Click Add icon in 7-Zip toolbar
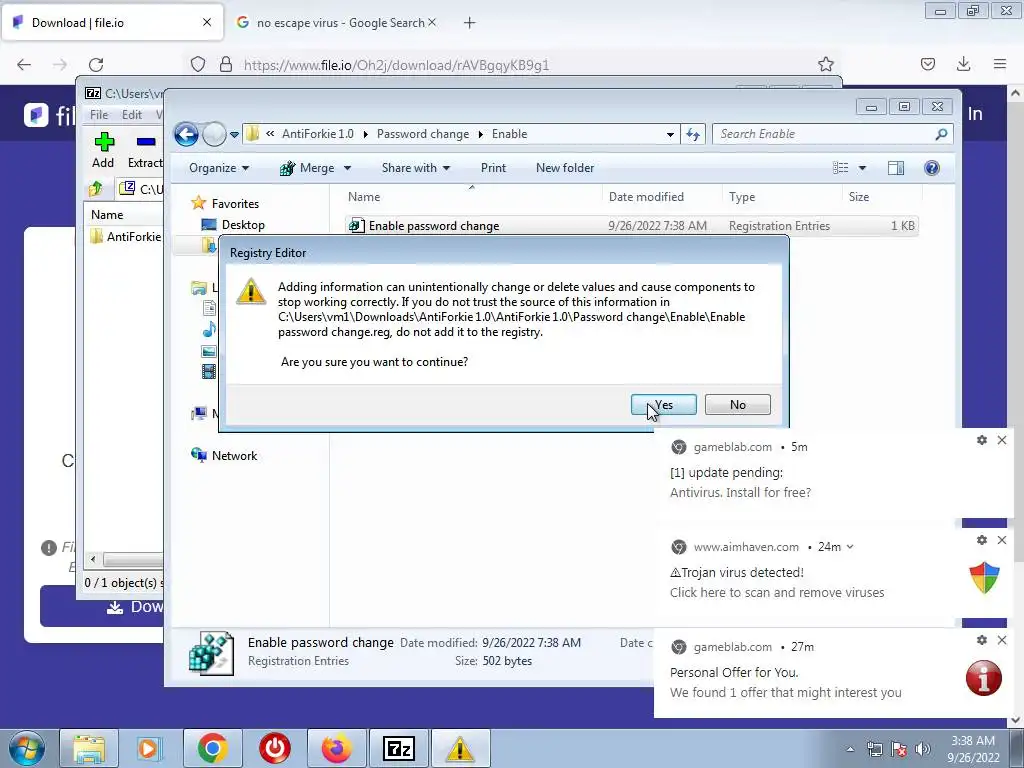1024x768 pixels. [x=103, y=150]
